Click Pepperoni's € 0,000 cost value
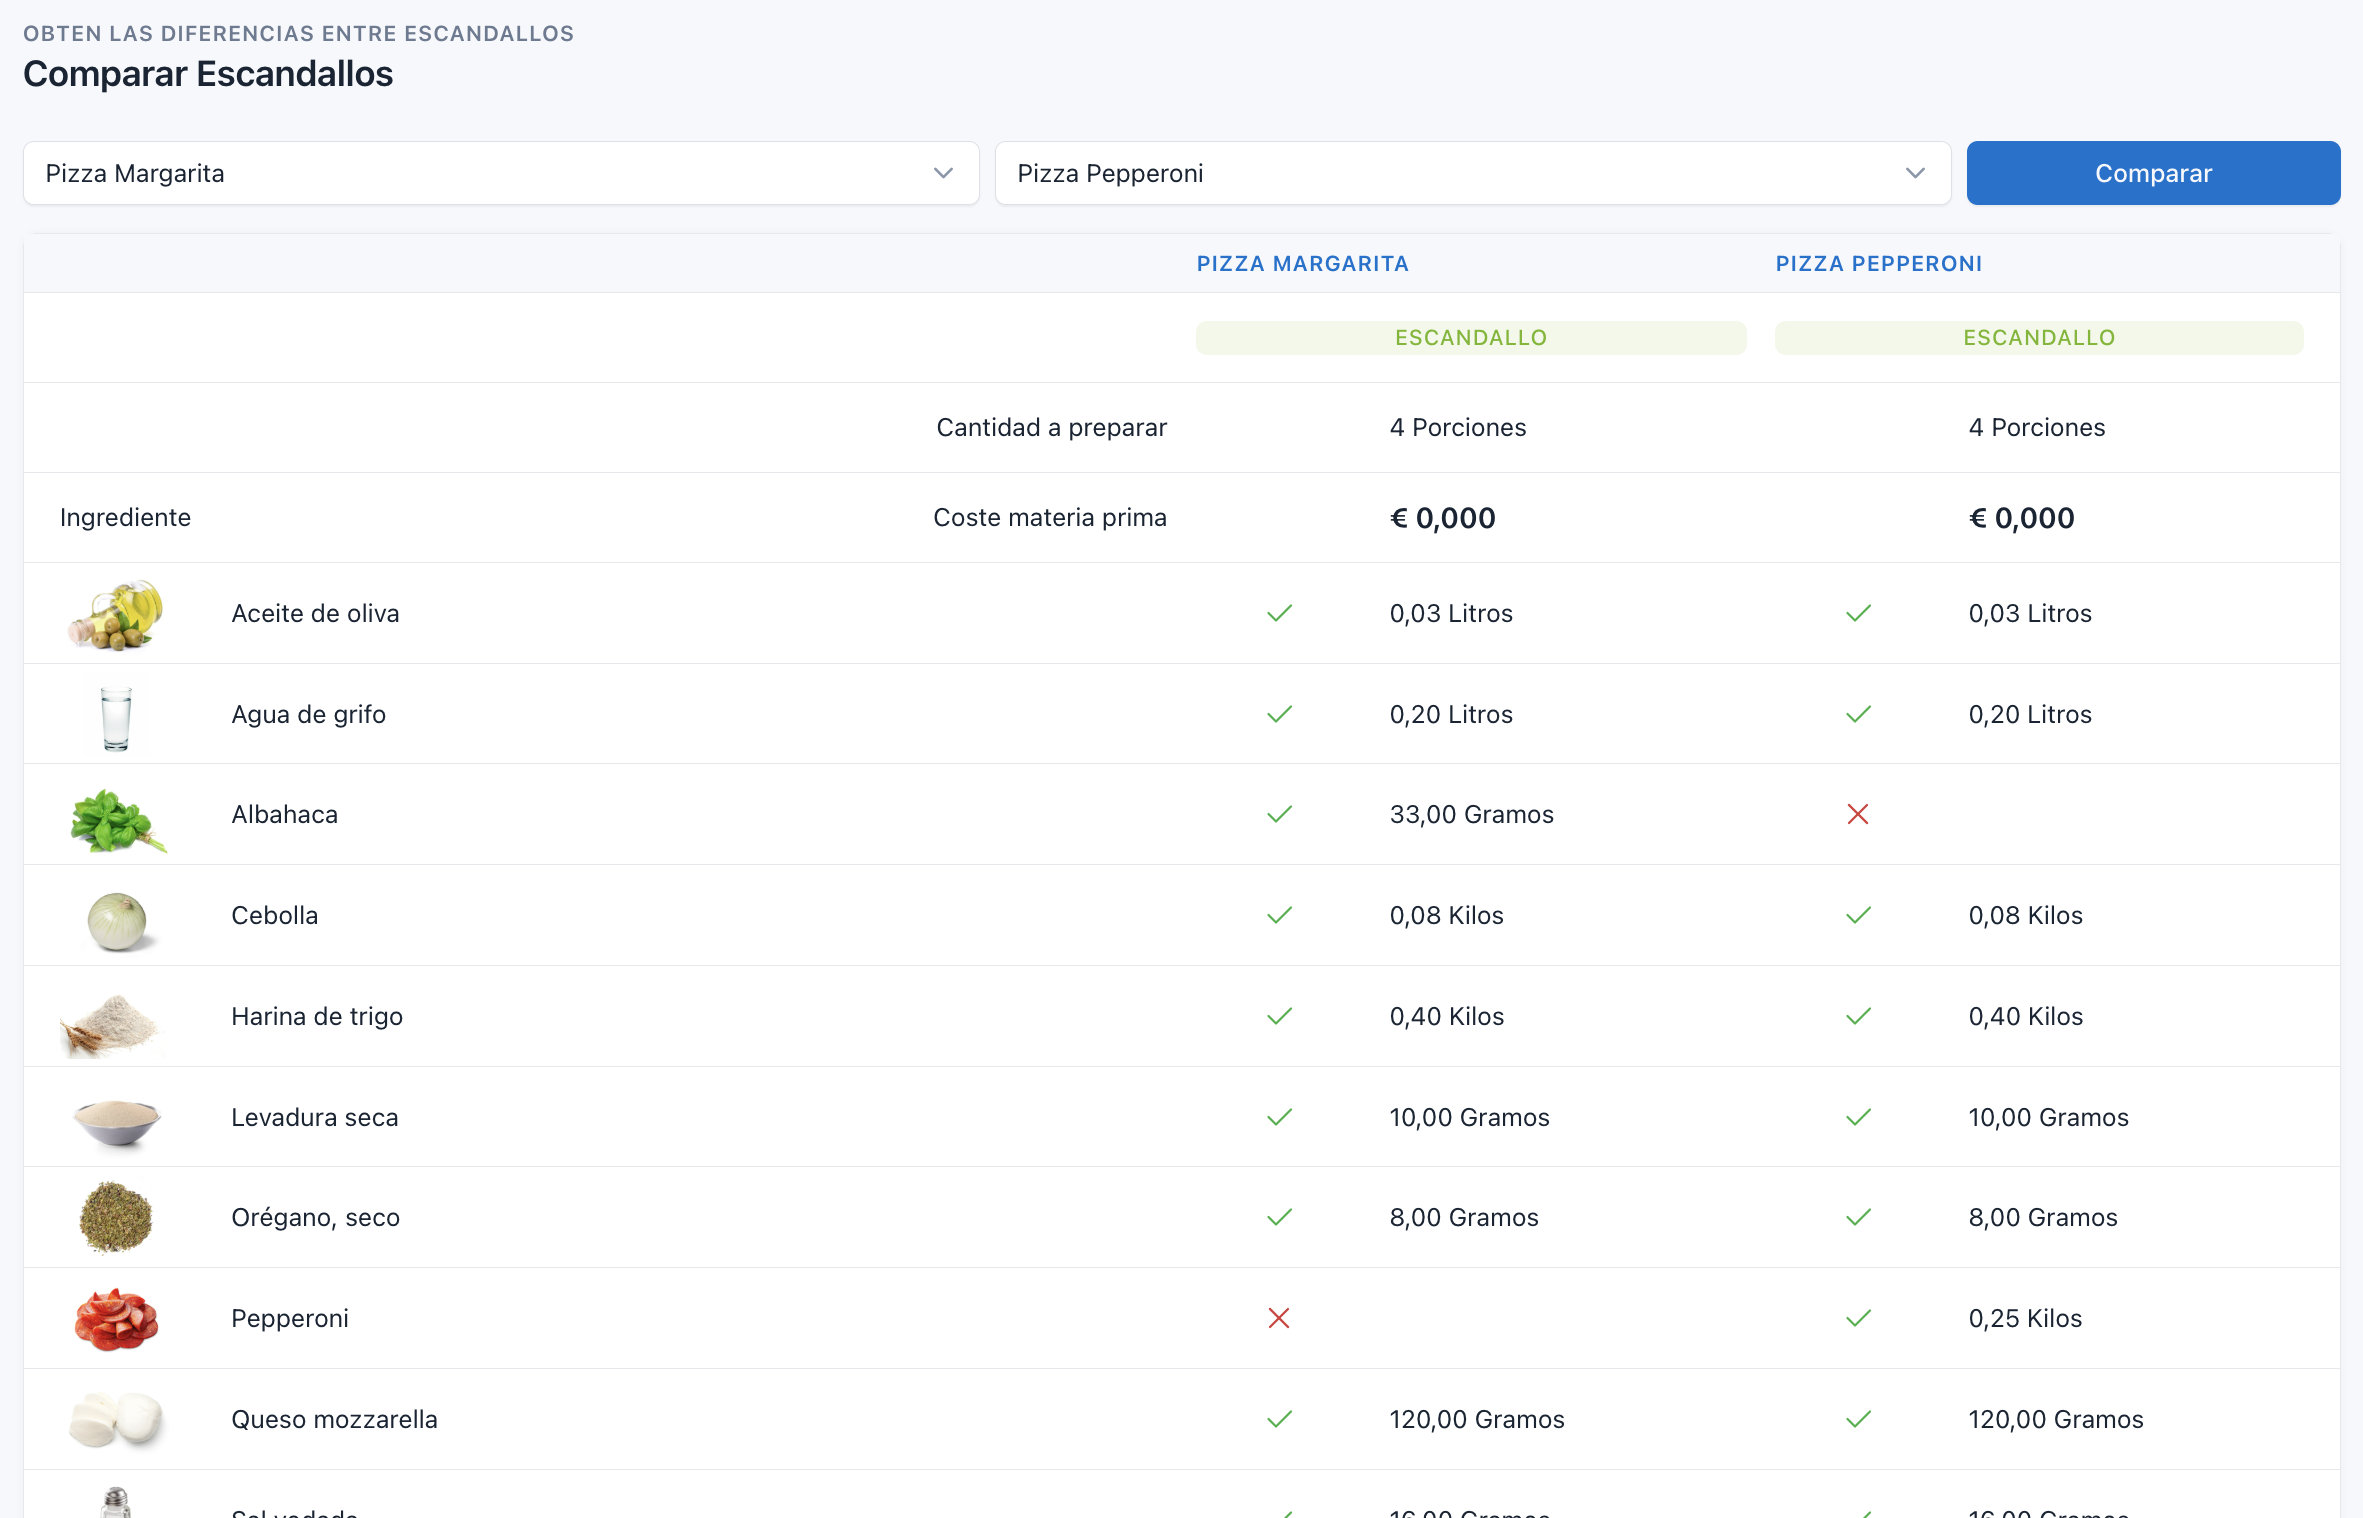The width and height of the screenshot is (2363, 1518). point(2021,518)
